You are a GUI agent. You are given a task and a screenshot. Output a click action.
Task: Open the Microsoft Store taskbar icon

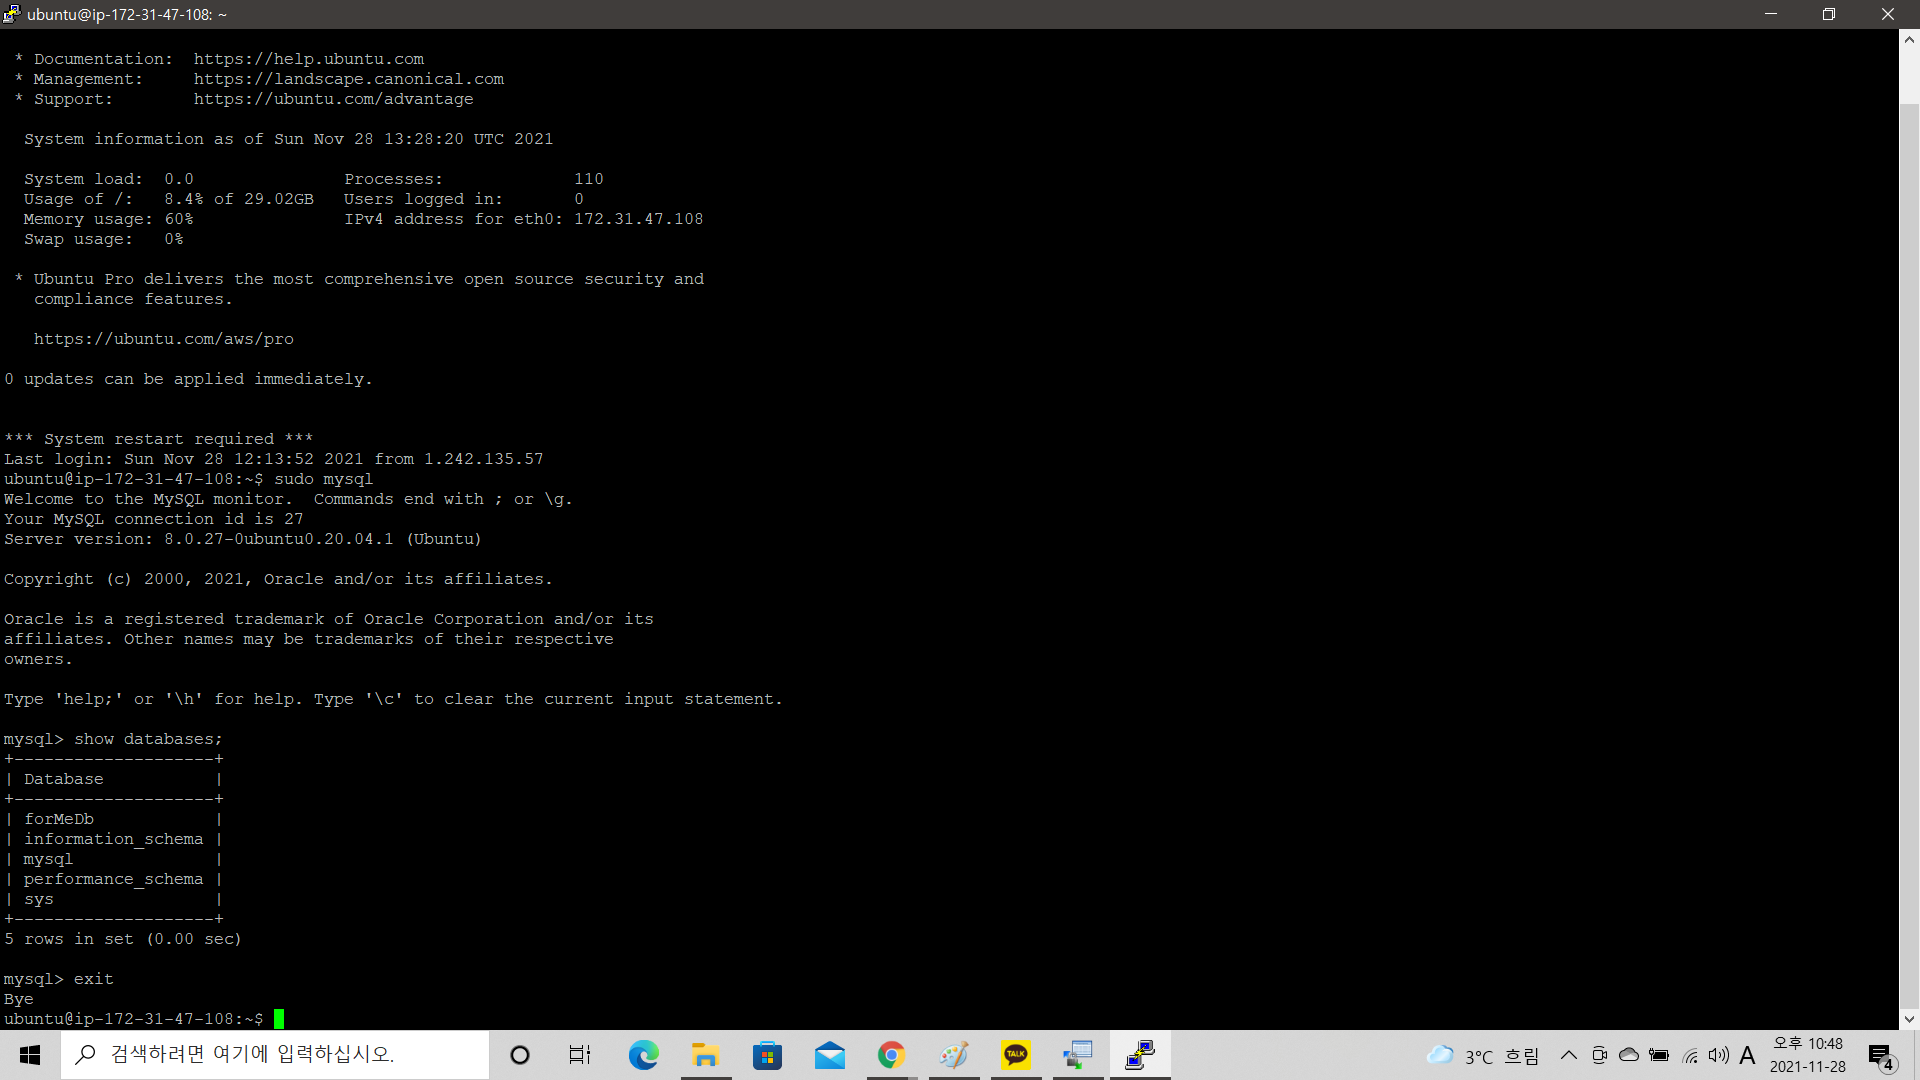767,1055
